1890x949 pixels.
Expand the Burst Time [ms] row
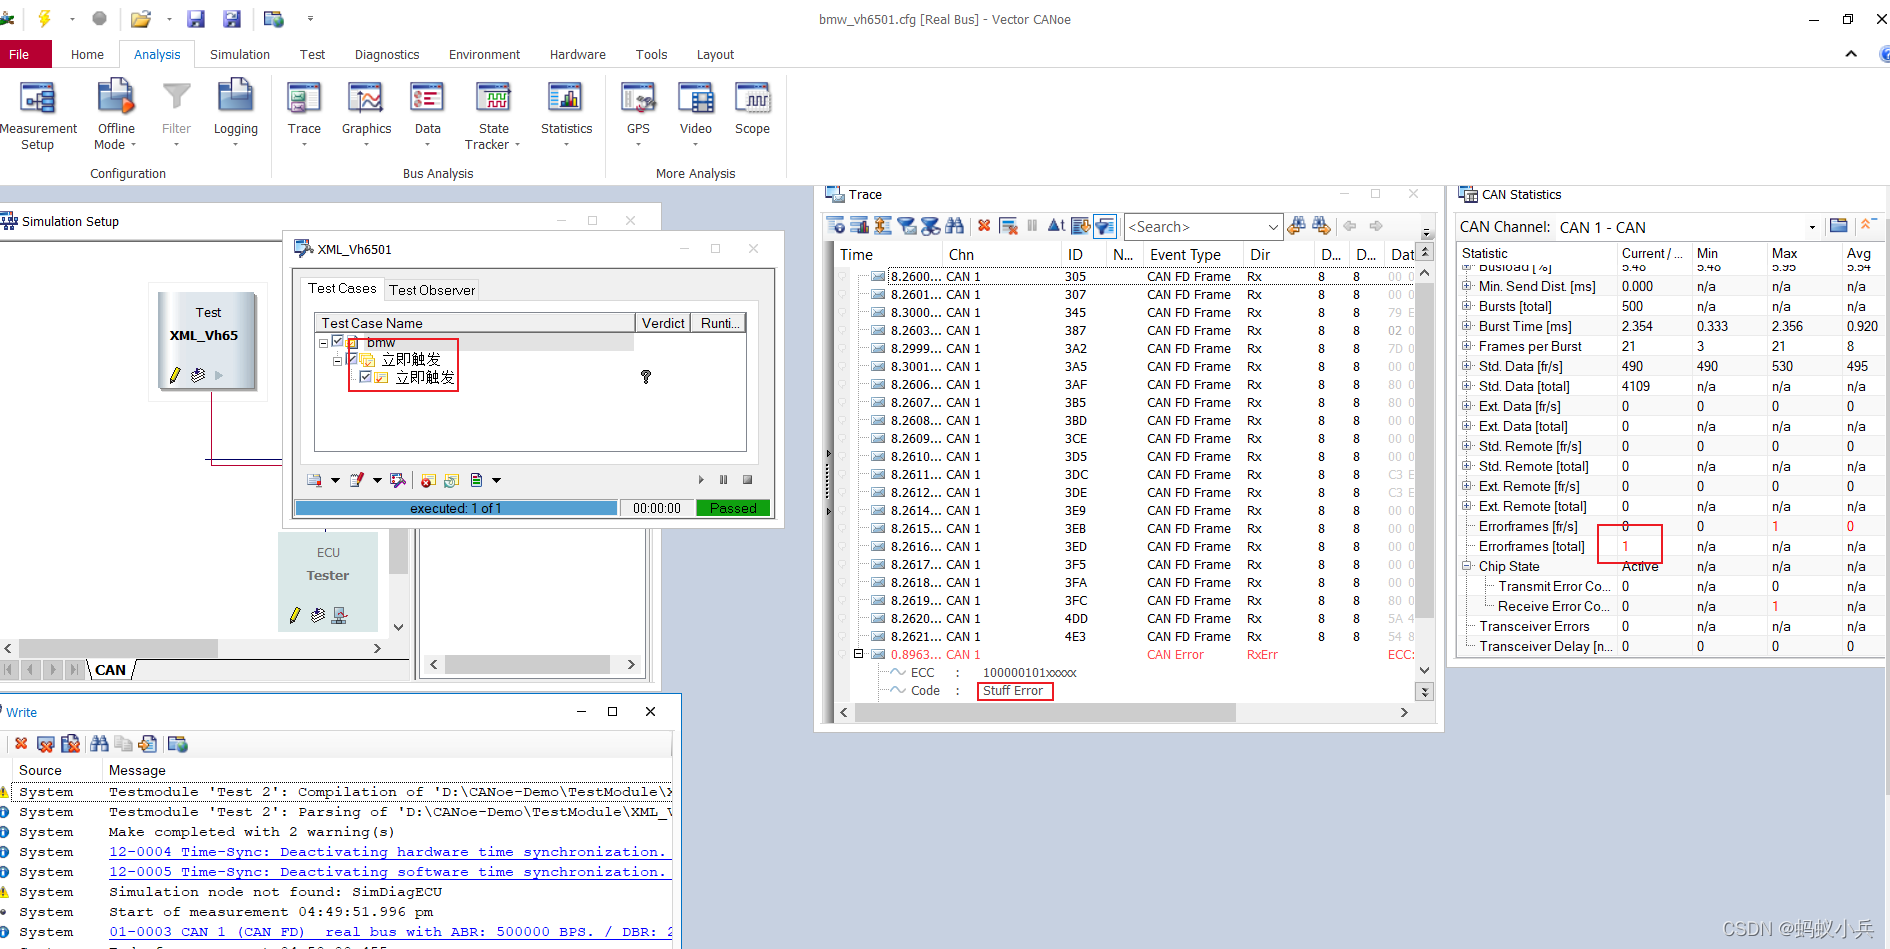pyautogui.click(x=1467, y=326)
